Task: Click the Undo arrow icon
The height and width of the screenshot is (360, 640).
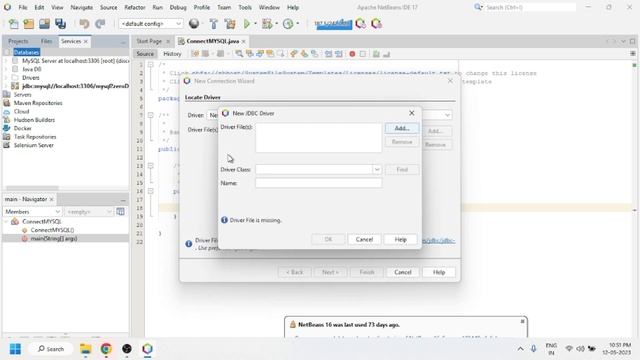Action: coord(84,24)
